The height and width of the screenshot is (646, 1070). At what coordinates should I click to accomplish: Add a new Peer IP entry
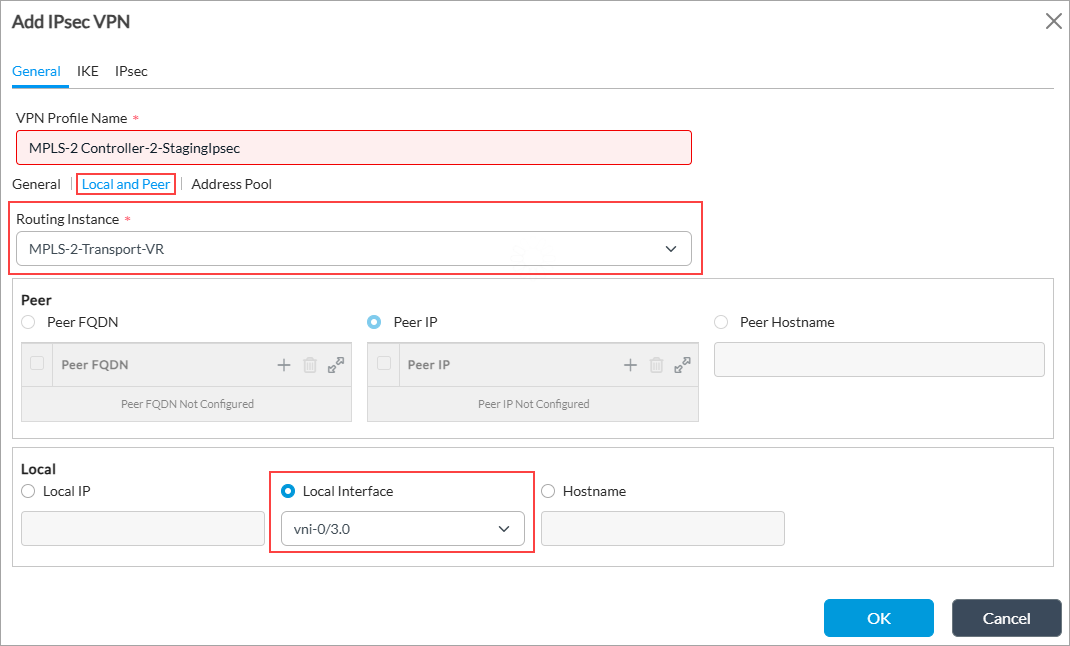click(630, 365)
